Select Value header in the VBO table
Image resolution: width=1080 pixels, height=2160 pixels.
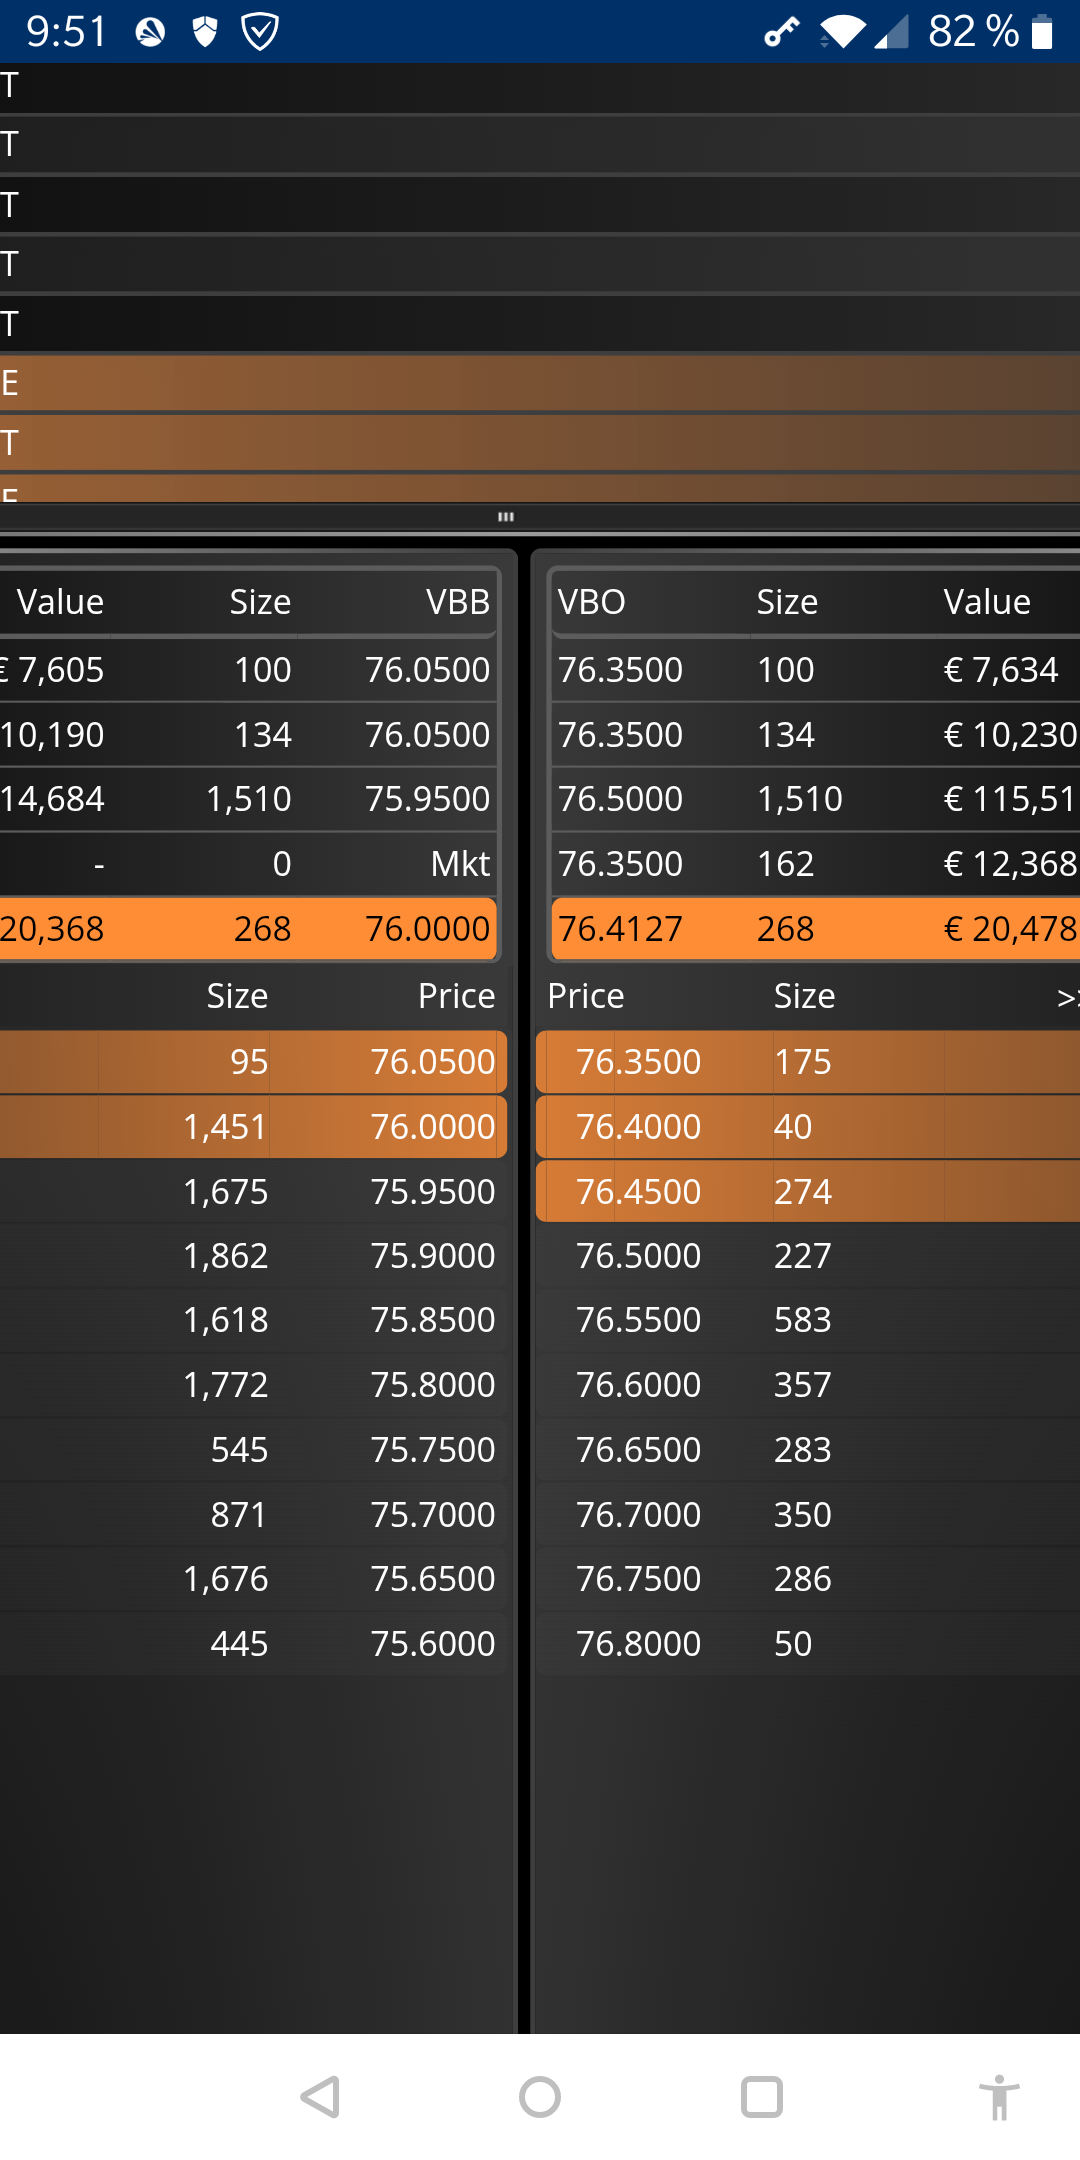click(x=987, y=602)
